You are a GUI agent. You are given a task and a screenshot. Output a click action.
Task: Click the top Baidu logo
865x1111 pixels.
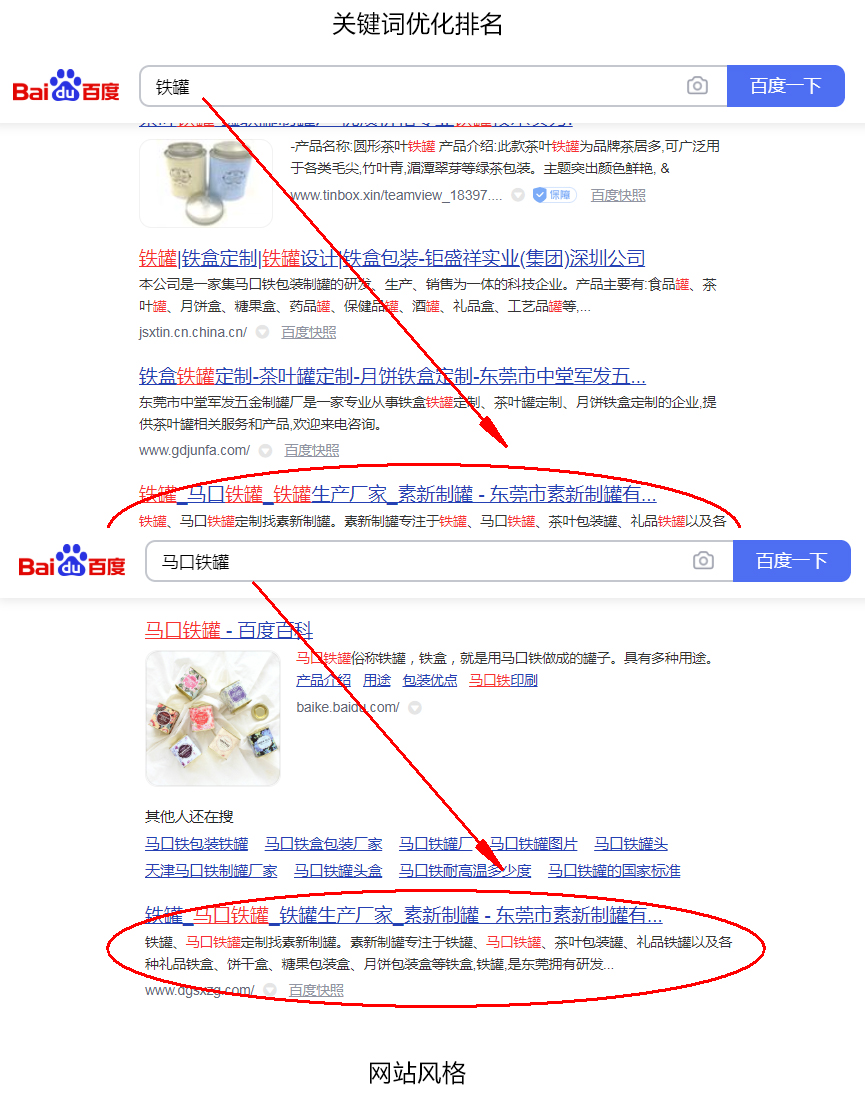[x=66, y=86]
